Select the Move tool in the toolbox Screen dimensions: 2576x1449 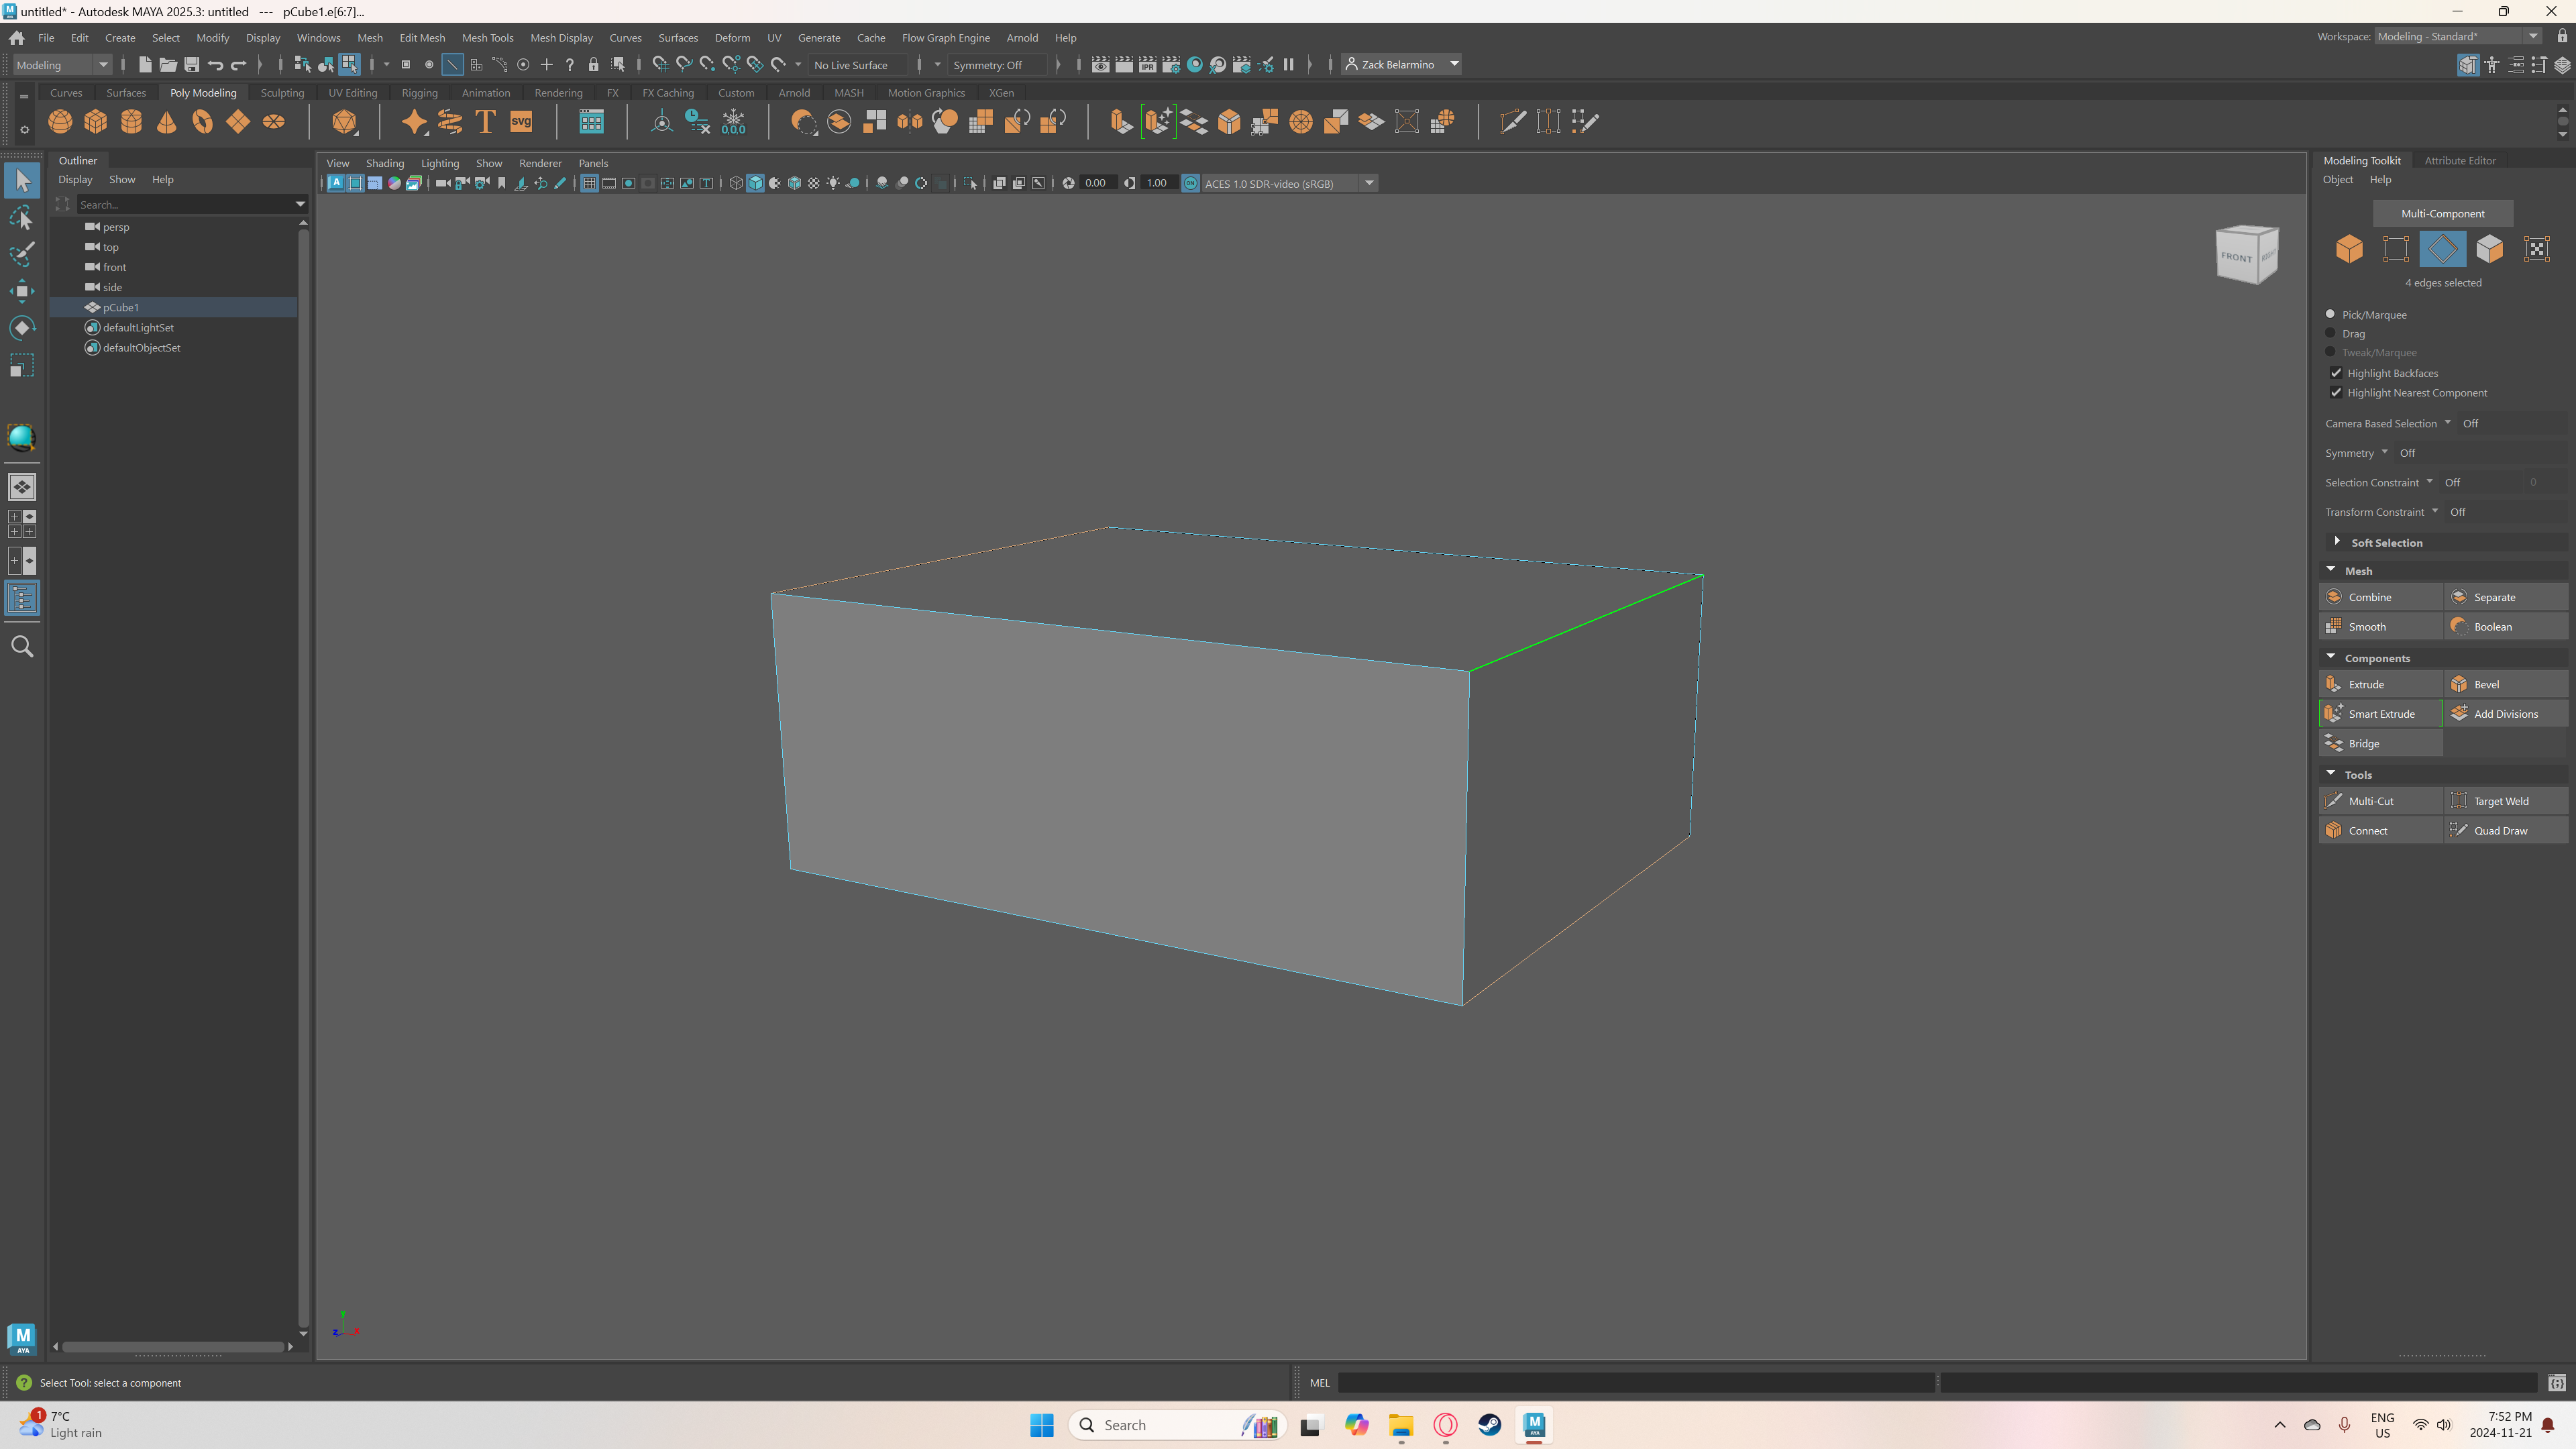(22, 291)
